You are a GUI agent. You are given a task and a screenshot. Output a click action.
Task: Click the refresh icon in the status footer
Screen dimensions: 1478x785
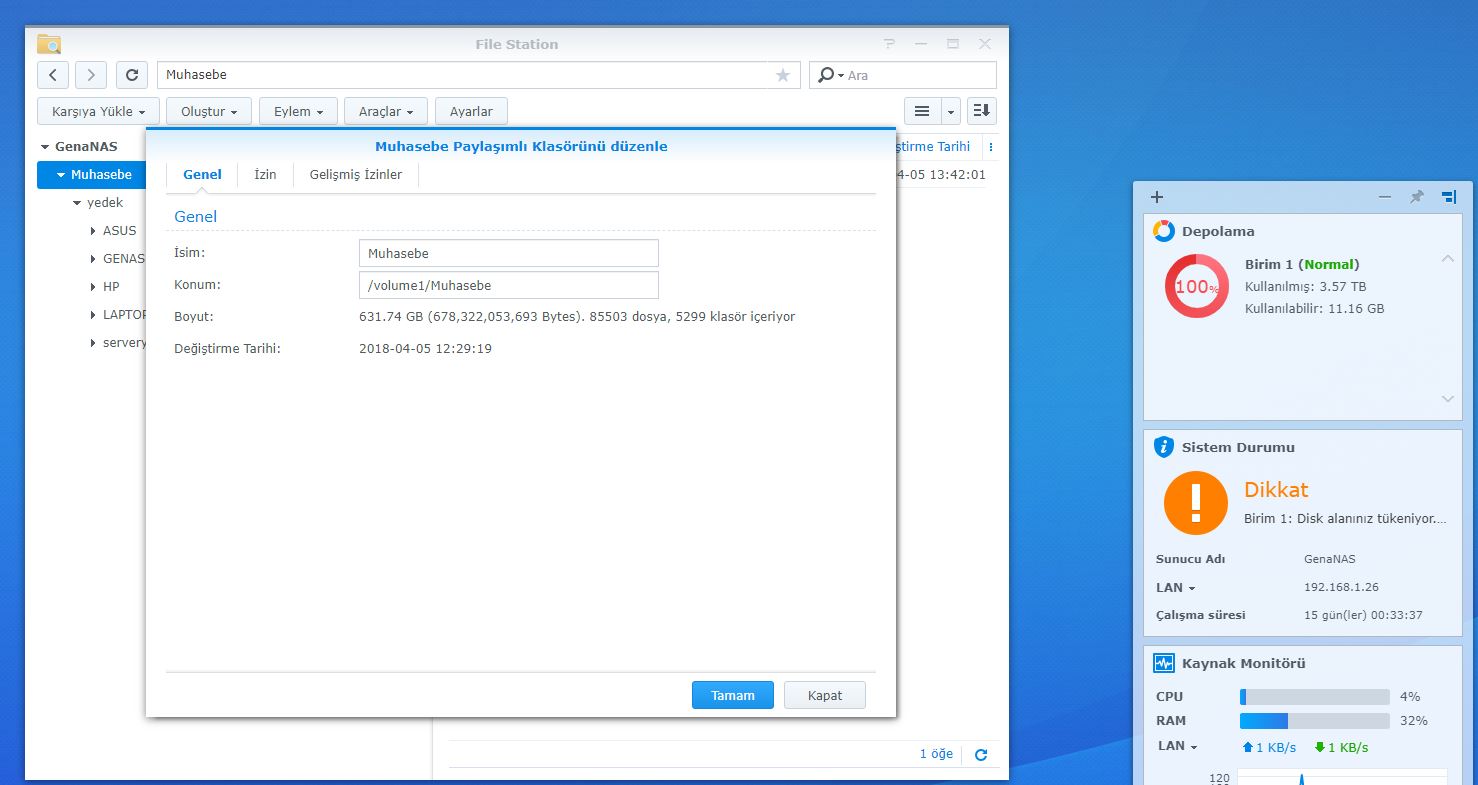981,755
